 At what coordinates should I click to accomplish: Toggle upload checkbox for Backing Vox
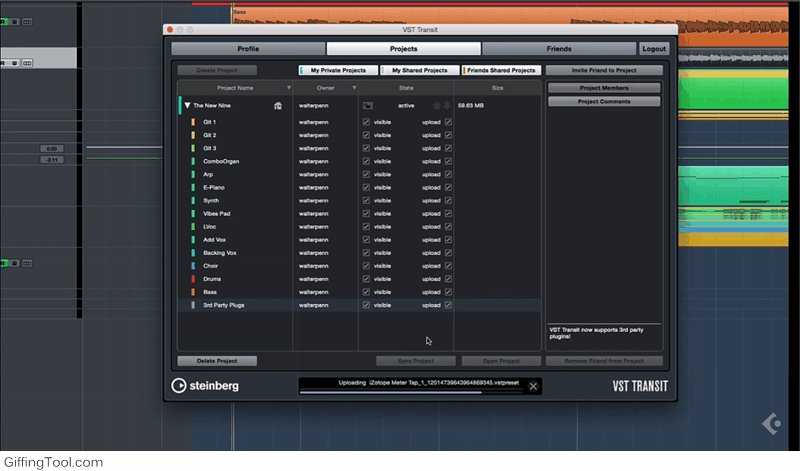tap(448, 253)
